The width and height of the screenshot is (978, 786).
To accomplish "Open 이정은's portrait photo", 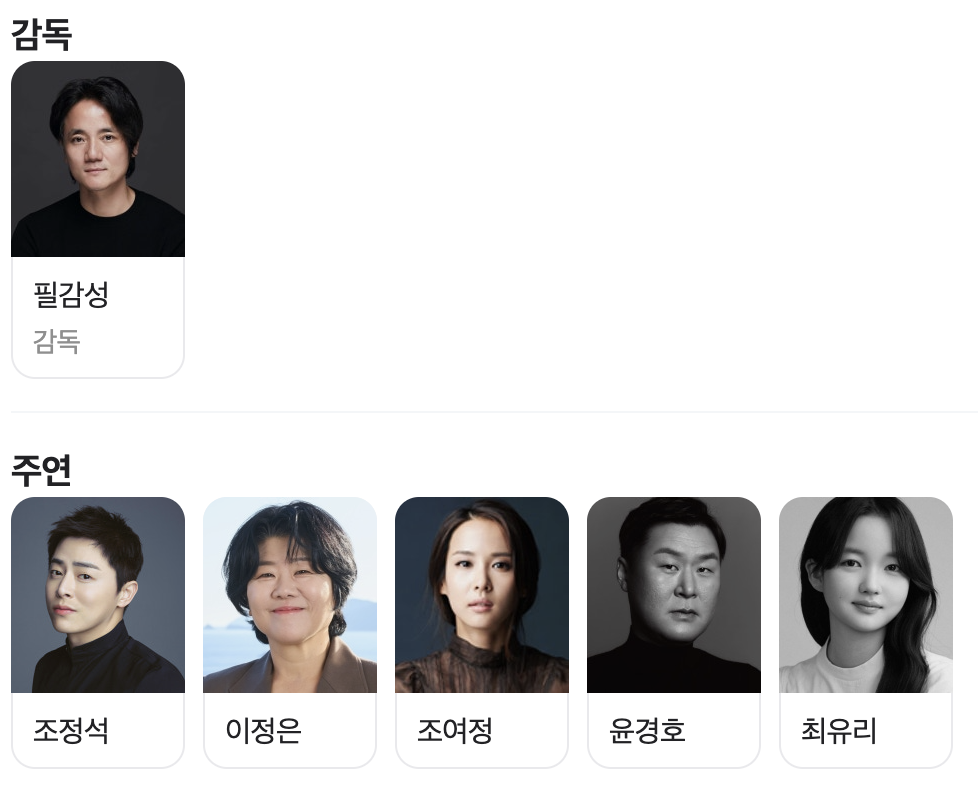I will (290, 595).
